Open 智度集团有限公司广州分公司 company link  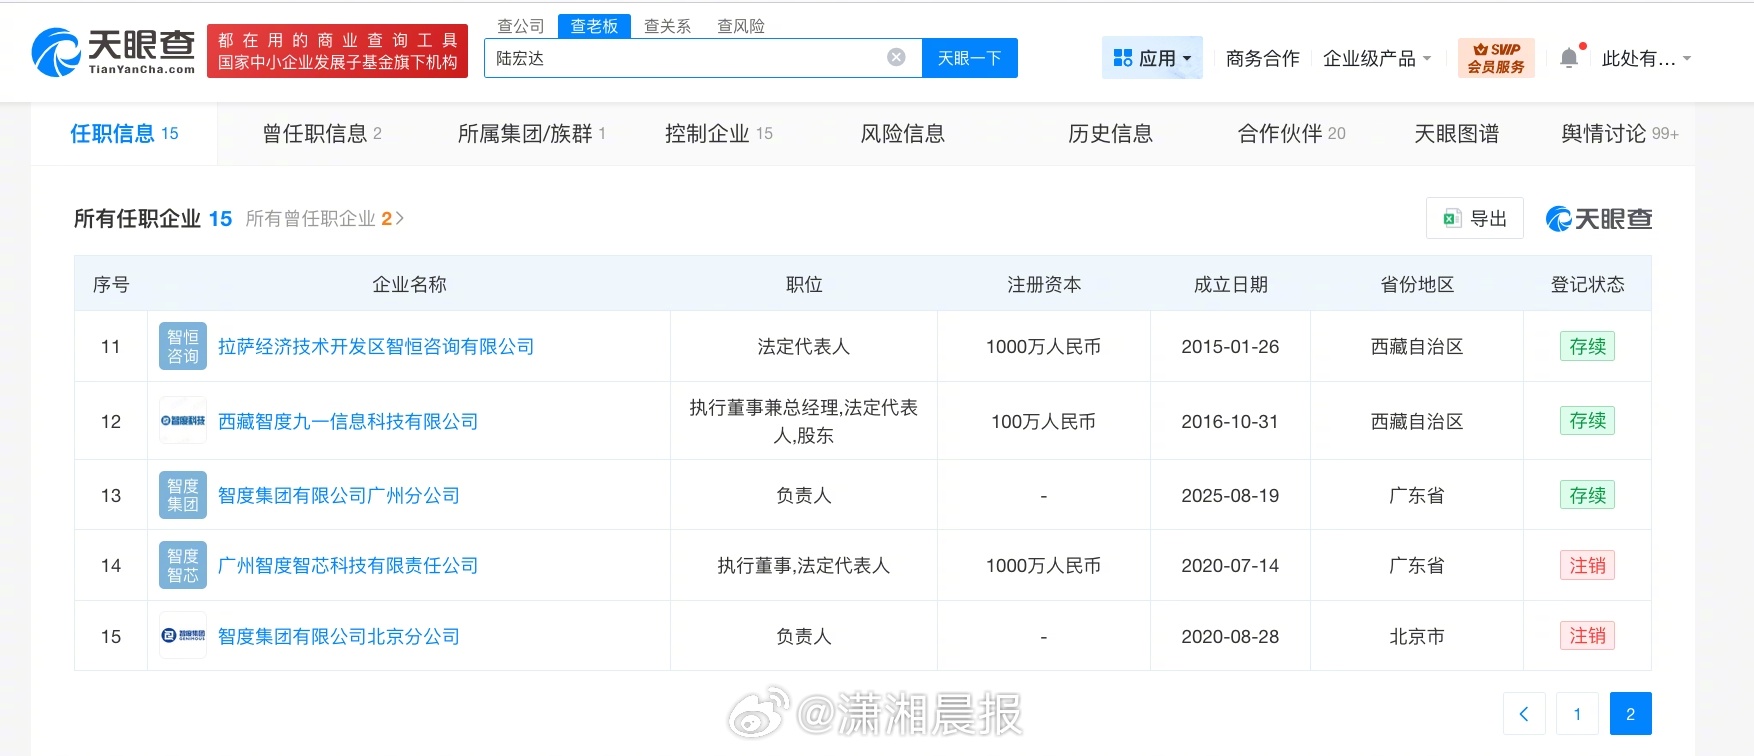point(338,495)
